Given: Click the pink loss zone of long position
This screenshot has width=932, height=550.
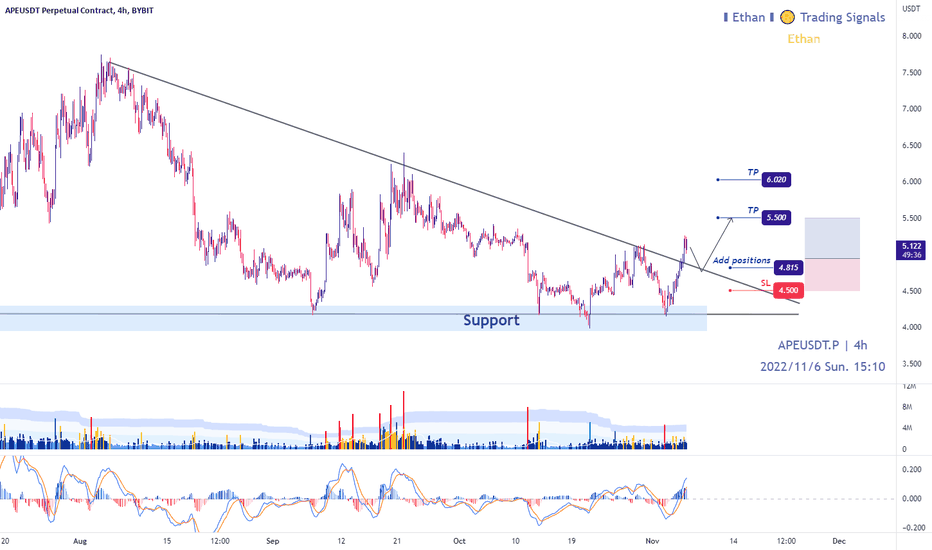Looking at the screenshot, I should (x=832, y=275).
